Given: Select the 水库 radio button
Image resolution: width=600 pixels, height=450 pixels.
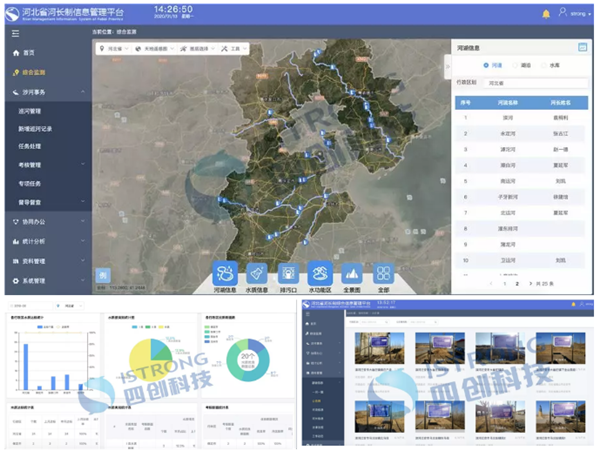Looking at the screenshot, I should coord(546,66).
